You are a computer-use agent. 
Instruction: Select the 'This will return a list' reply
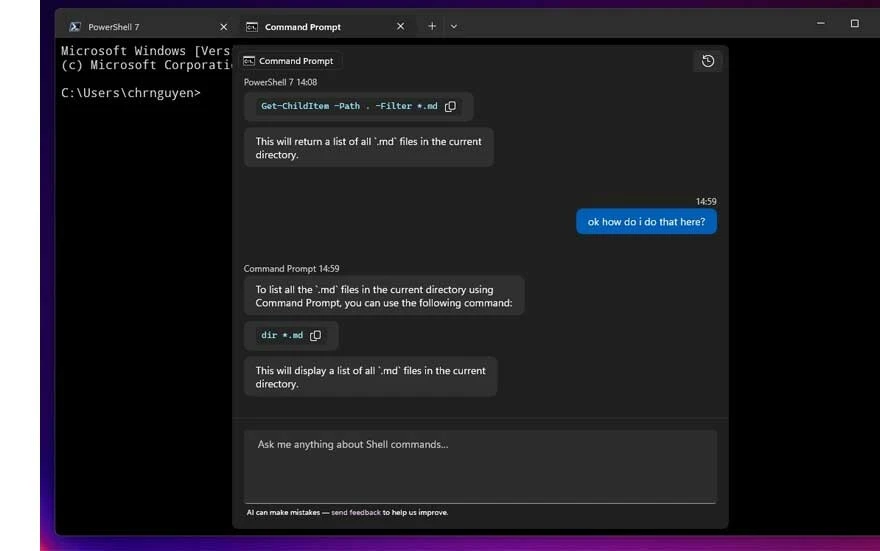tap(369, 148)
